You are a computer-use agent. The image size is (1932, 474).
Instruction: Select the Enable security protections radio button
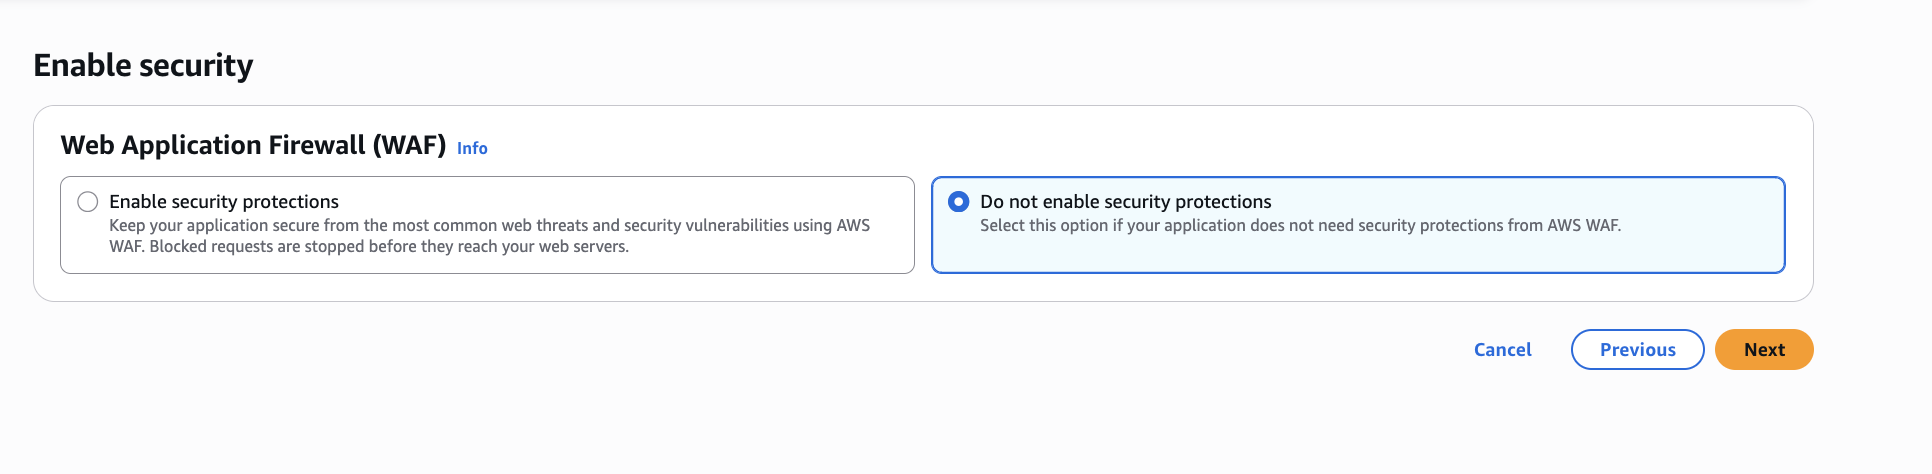88,202
